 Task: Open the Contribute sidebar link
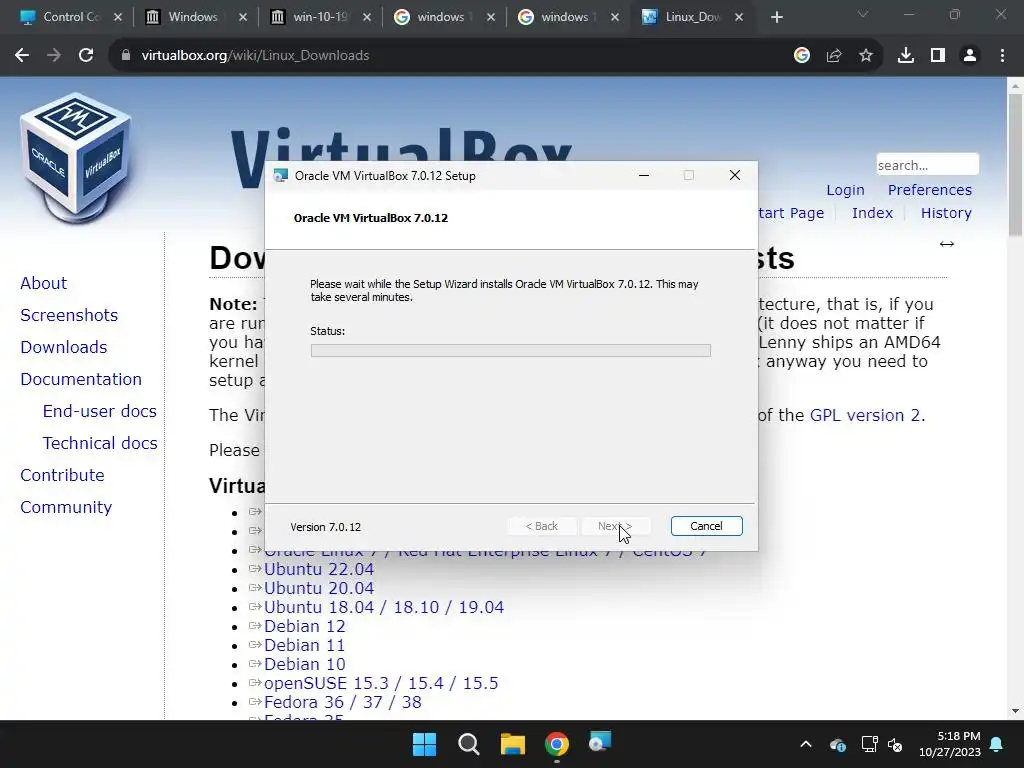point(62,475)
